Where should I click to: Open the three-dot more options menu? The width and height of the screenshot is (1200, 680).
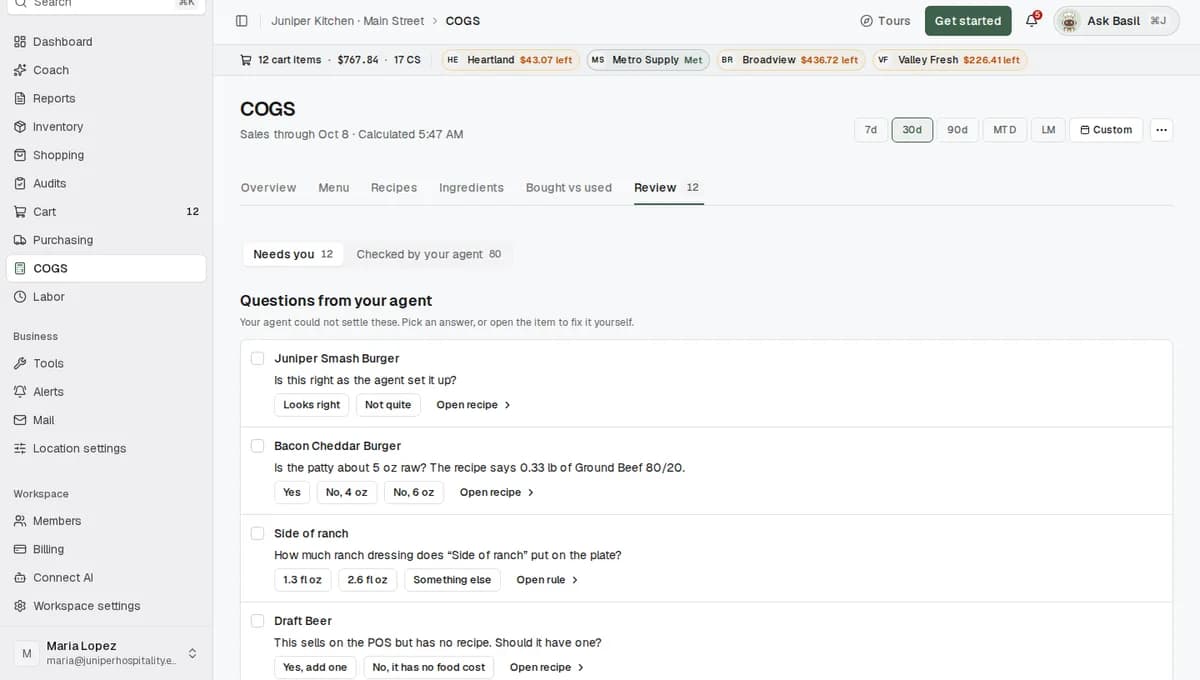coord(1161,130)
